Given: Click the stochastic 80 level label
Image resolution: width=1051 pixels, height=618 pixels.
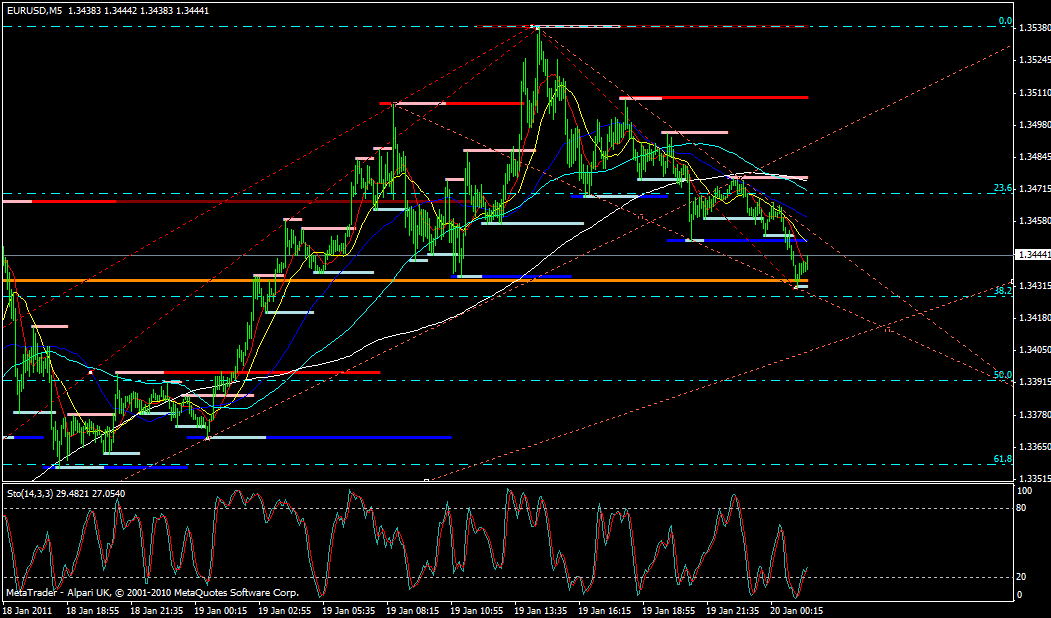Looking at the screenshot, I should [1024, 508].
